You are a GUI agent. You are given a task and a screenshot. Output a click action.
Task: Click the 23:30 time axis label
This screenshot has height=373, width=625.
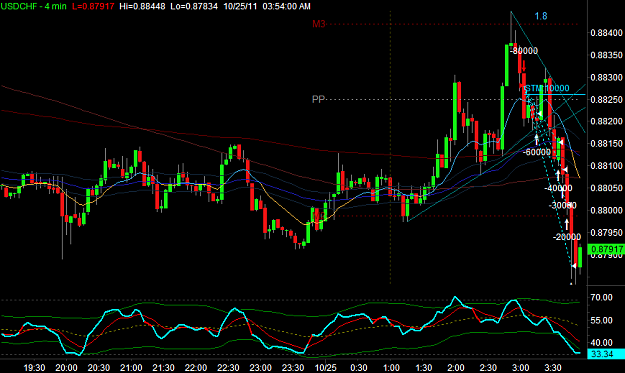tap(293, 367)
